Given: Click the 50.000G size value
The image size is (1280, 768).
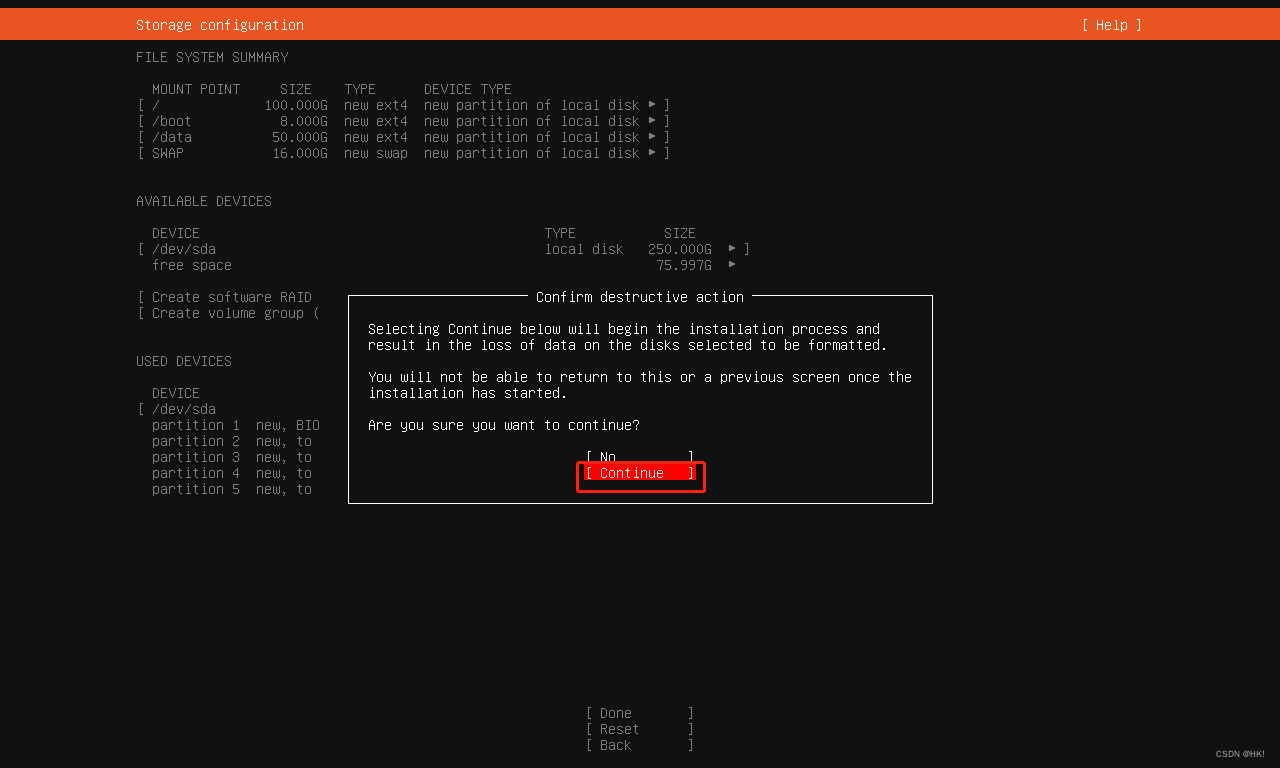Looking at the screenshot, I should point(300,137).
